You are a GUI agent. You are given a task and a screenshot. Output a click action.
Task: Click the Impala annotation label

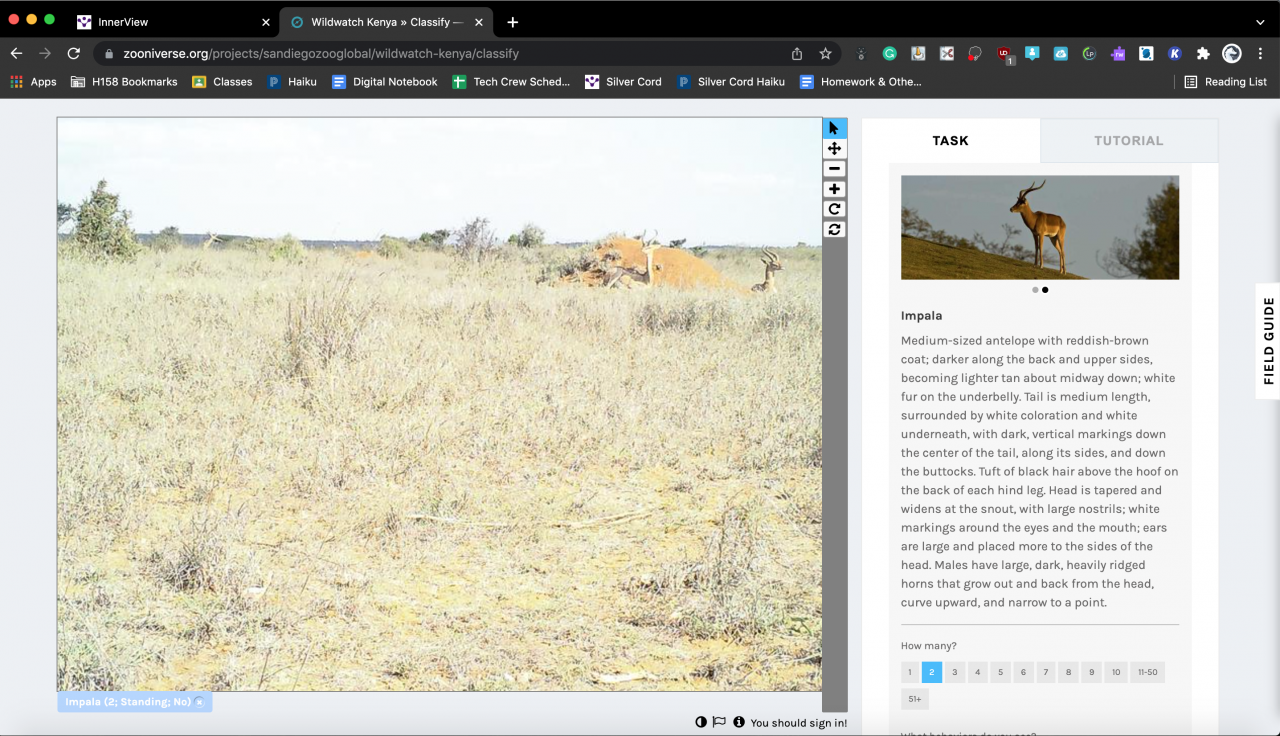point(128,702)
